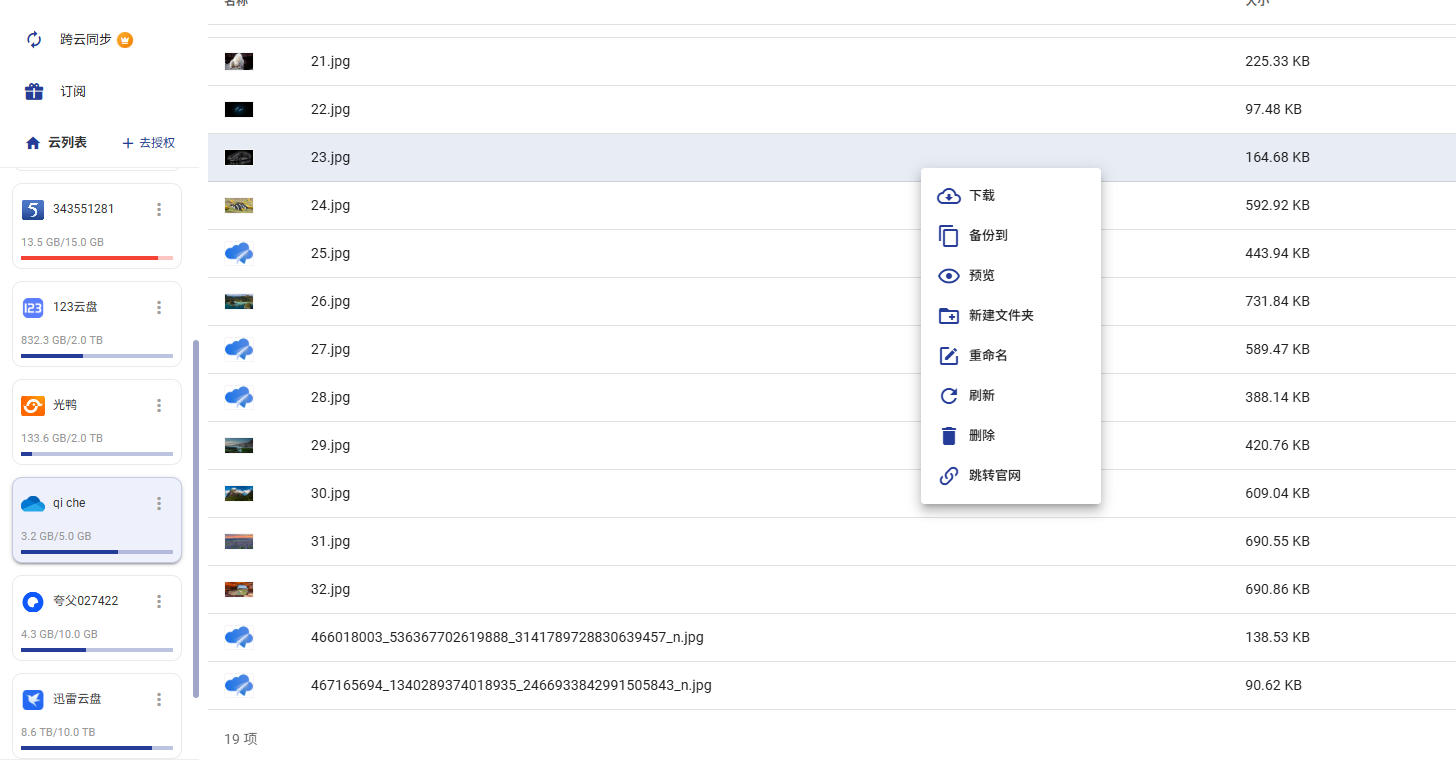Open the three-dot menu for 夸父027422
1456x776 pixels.
158,601
